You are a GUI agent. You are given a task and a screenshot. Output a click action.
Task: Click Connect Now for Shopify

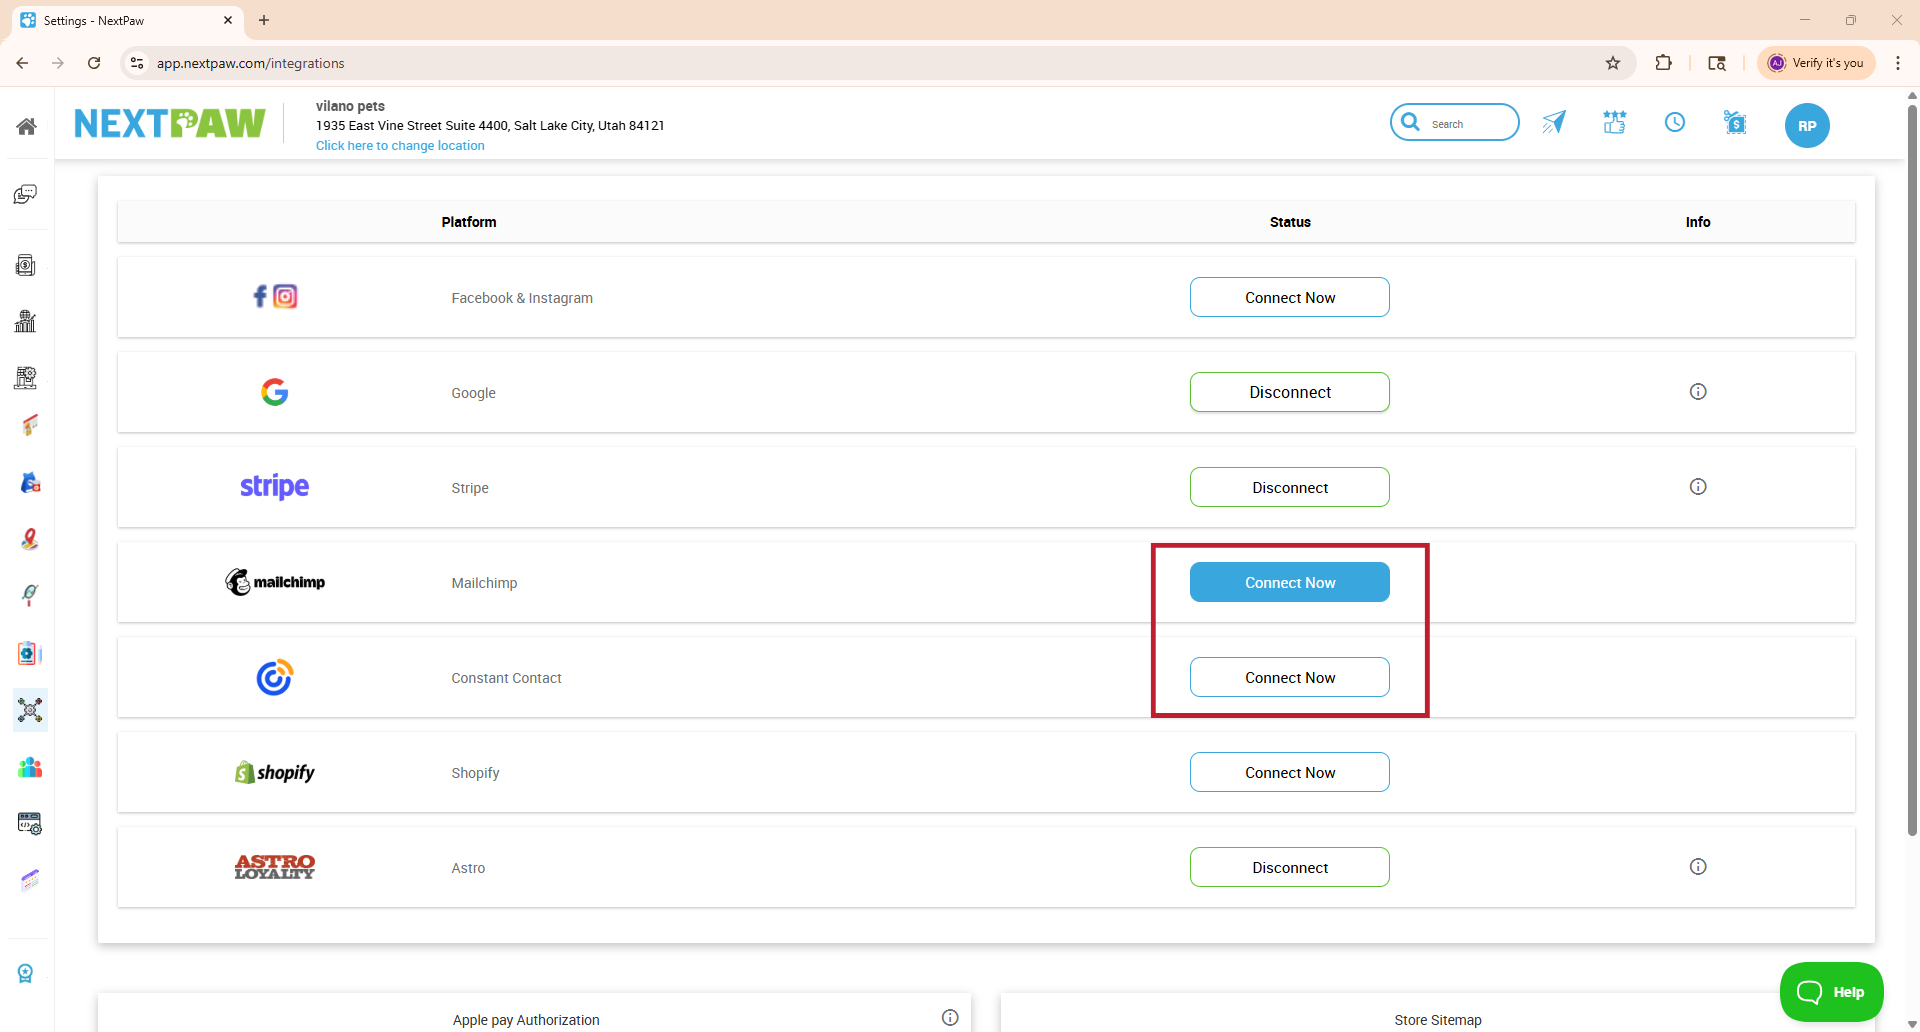tap(1290, 772)
